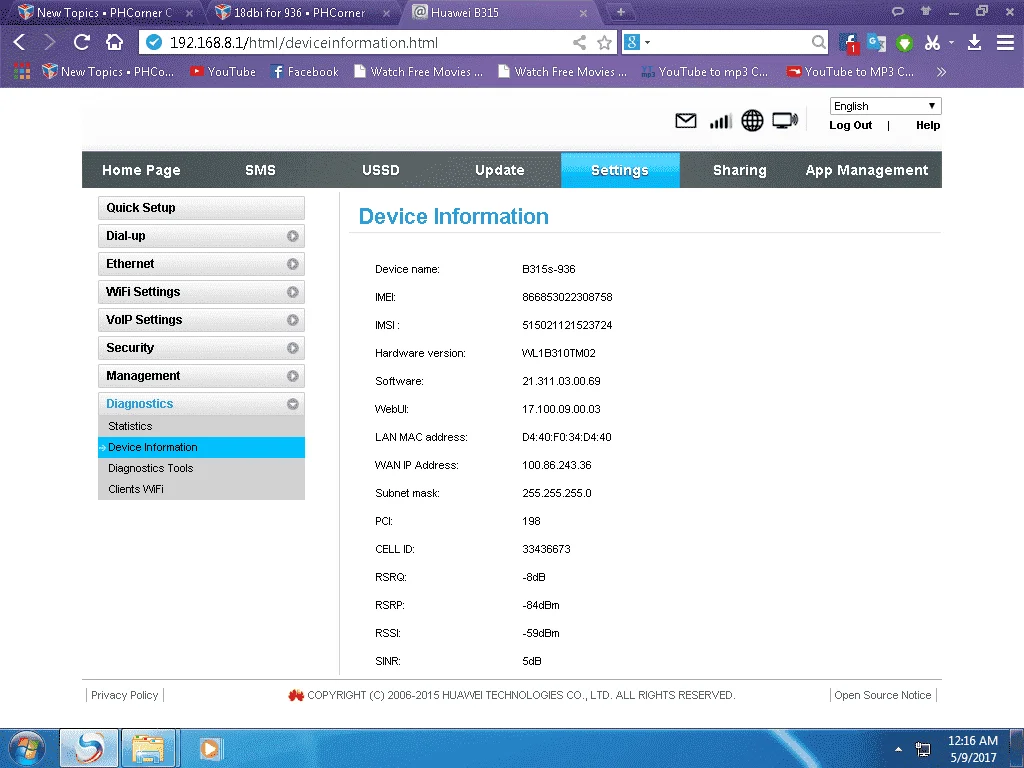Open a new browser tab
1024x768 pixels.
pyautogui.click(x=620, y=12)
